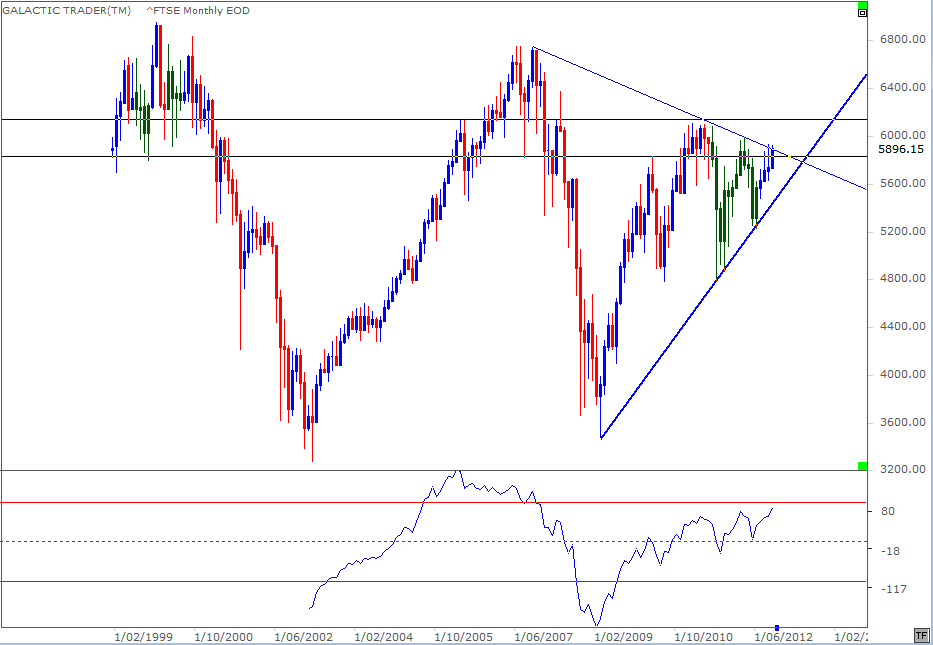This screenshot has height=645, width=933.
Task: Click the 6800.00 price axis label
Action: [x=904, y=40]
